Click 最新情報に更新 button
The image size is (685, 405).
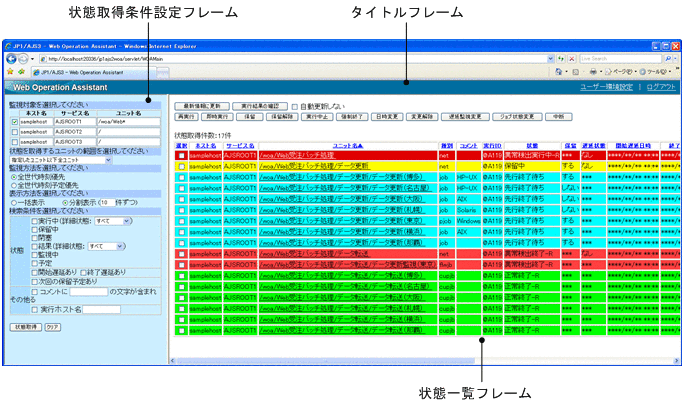coord(201,106)
